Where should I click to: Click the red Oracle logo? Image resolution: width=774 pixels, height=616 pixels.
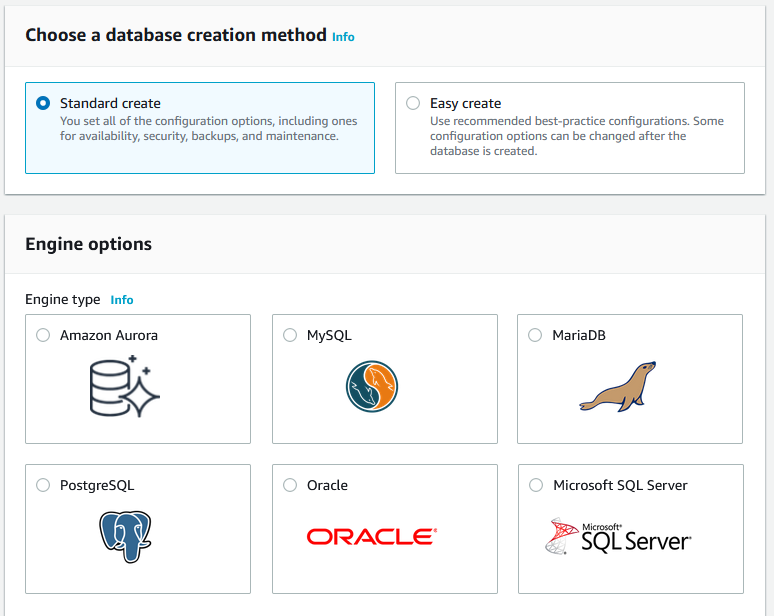(372, 537)
